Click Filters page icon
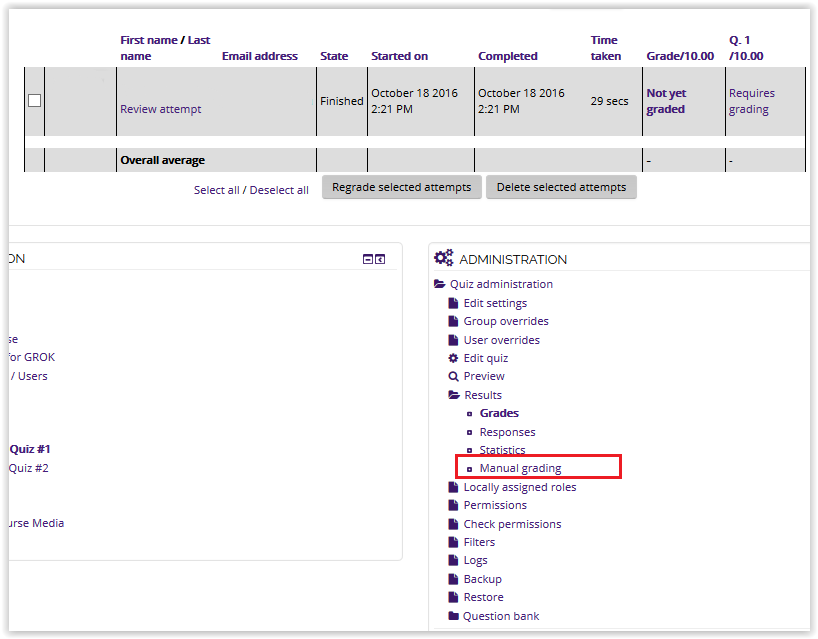 click(453, 542)
